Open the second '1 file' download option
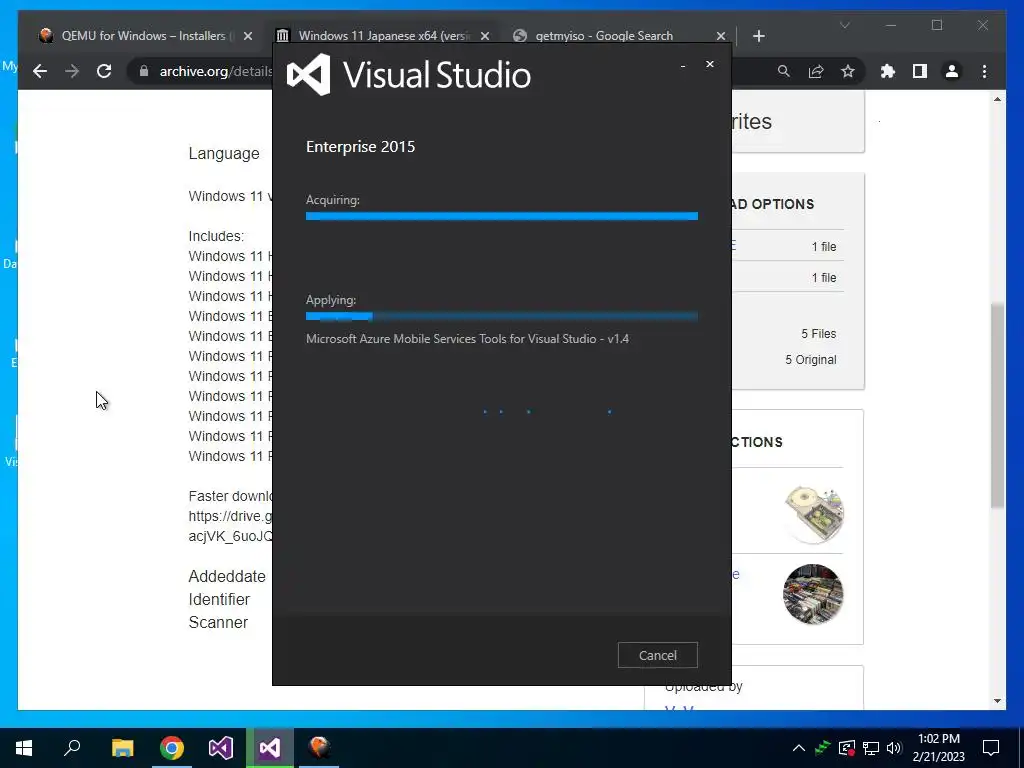The image size is (1024, 768). pyautogui.click(x=824, y=278)
